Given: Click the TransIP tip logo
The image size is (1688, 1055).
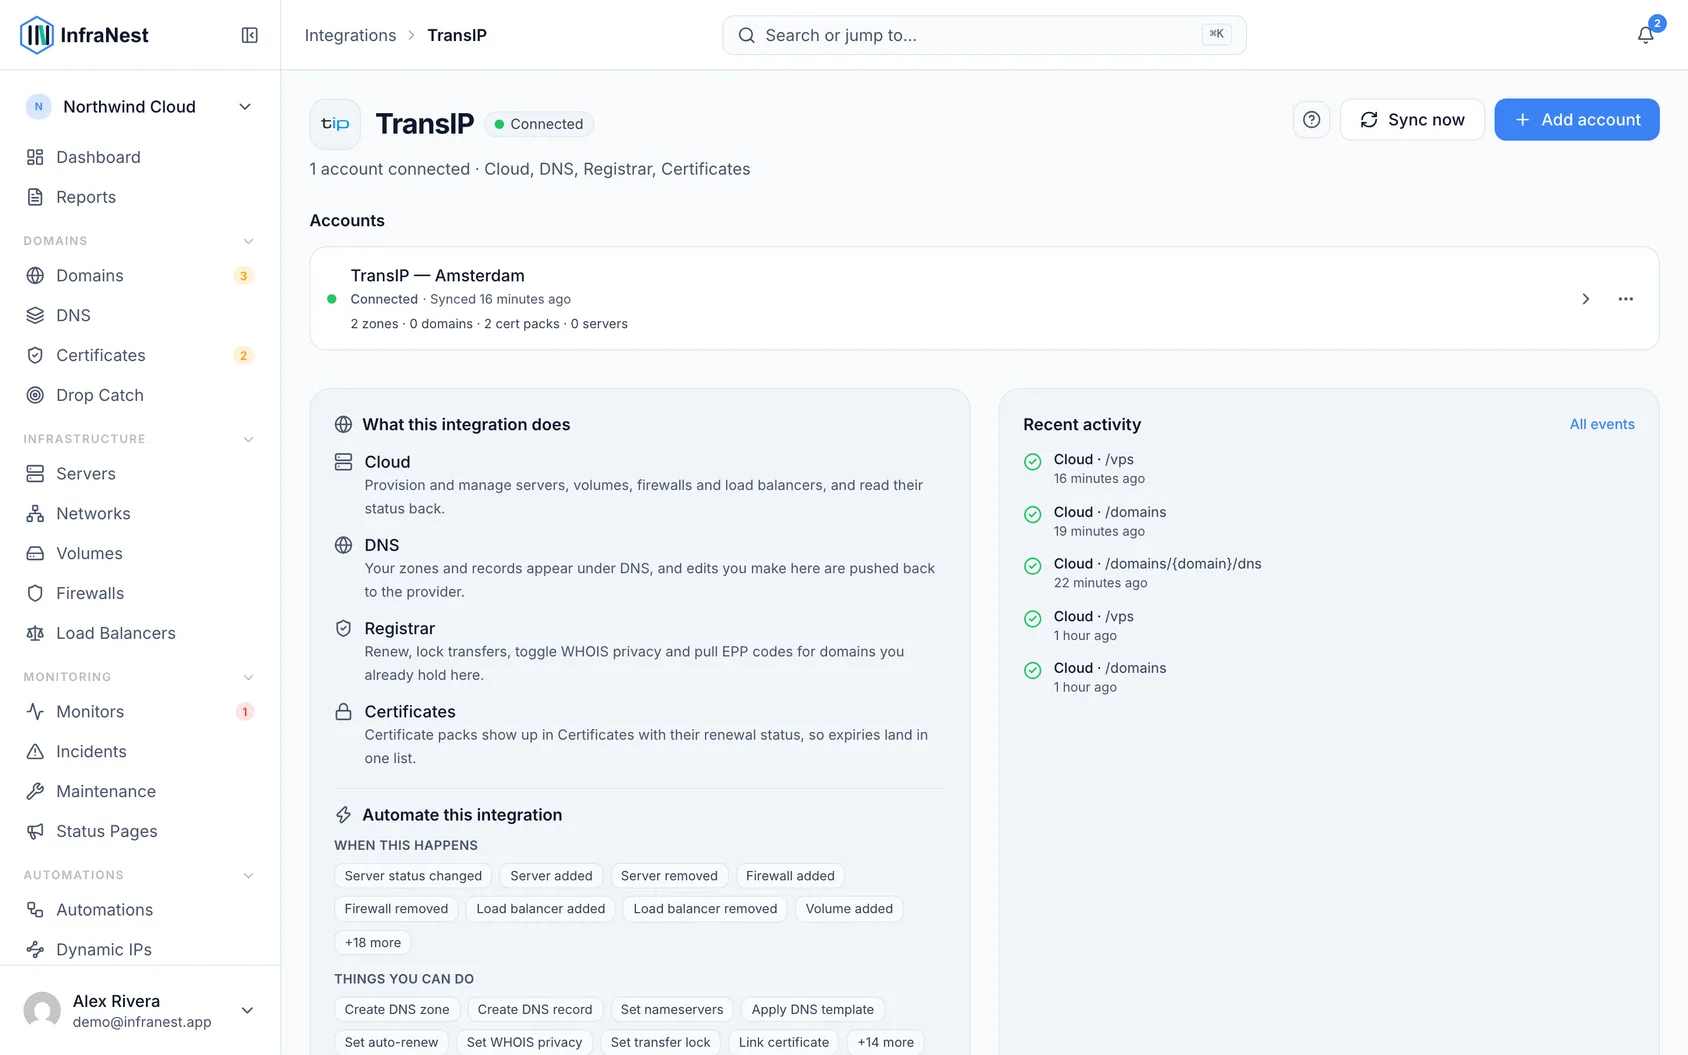Looking at the screenshot, I should 335,124.
